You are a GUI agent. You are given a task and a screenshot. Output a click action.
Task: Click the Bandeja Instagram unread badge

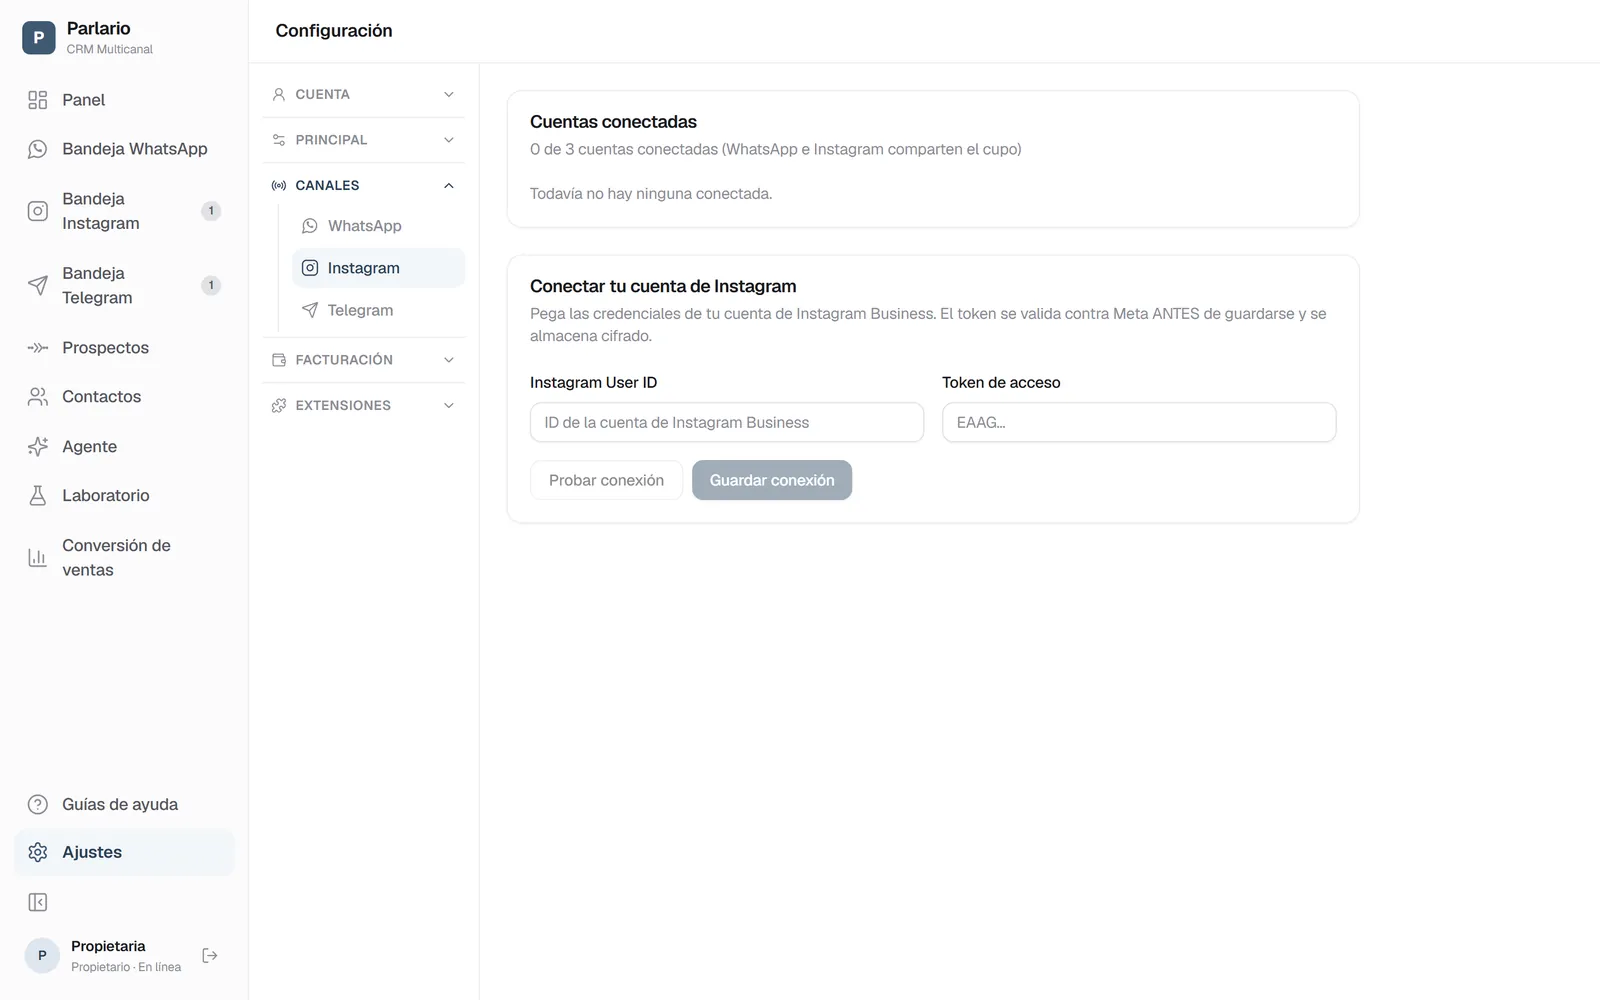pyautogui.click(x=211, y=211)
